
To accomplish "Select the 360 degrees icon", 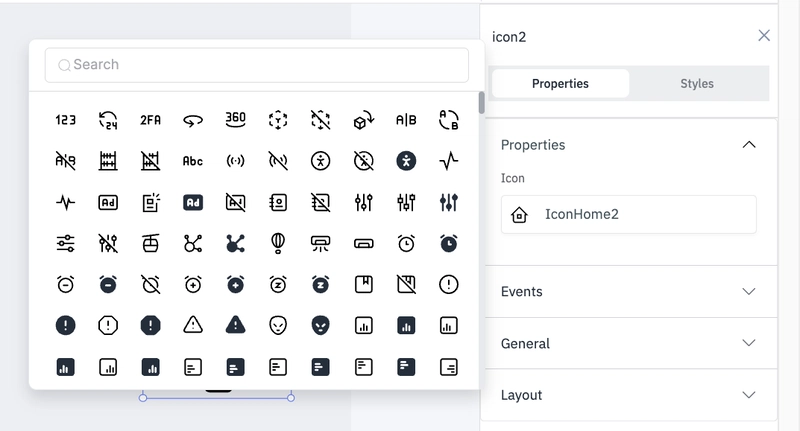I will click(x=235, y=119).
